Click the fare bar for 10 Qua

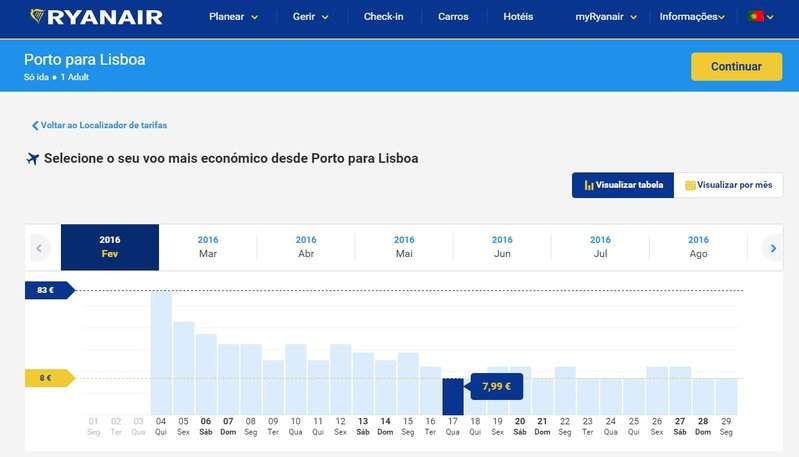click(x=296, y=380)
